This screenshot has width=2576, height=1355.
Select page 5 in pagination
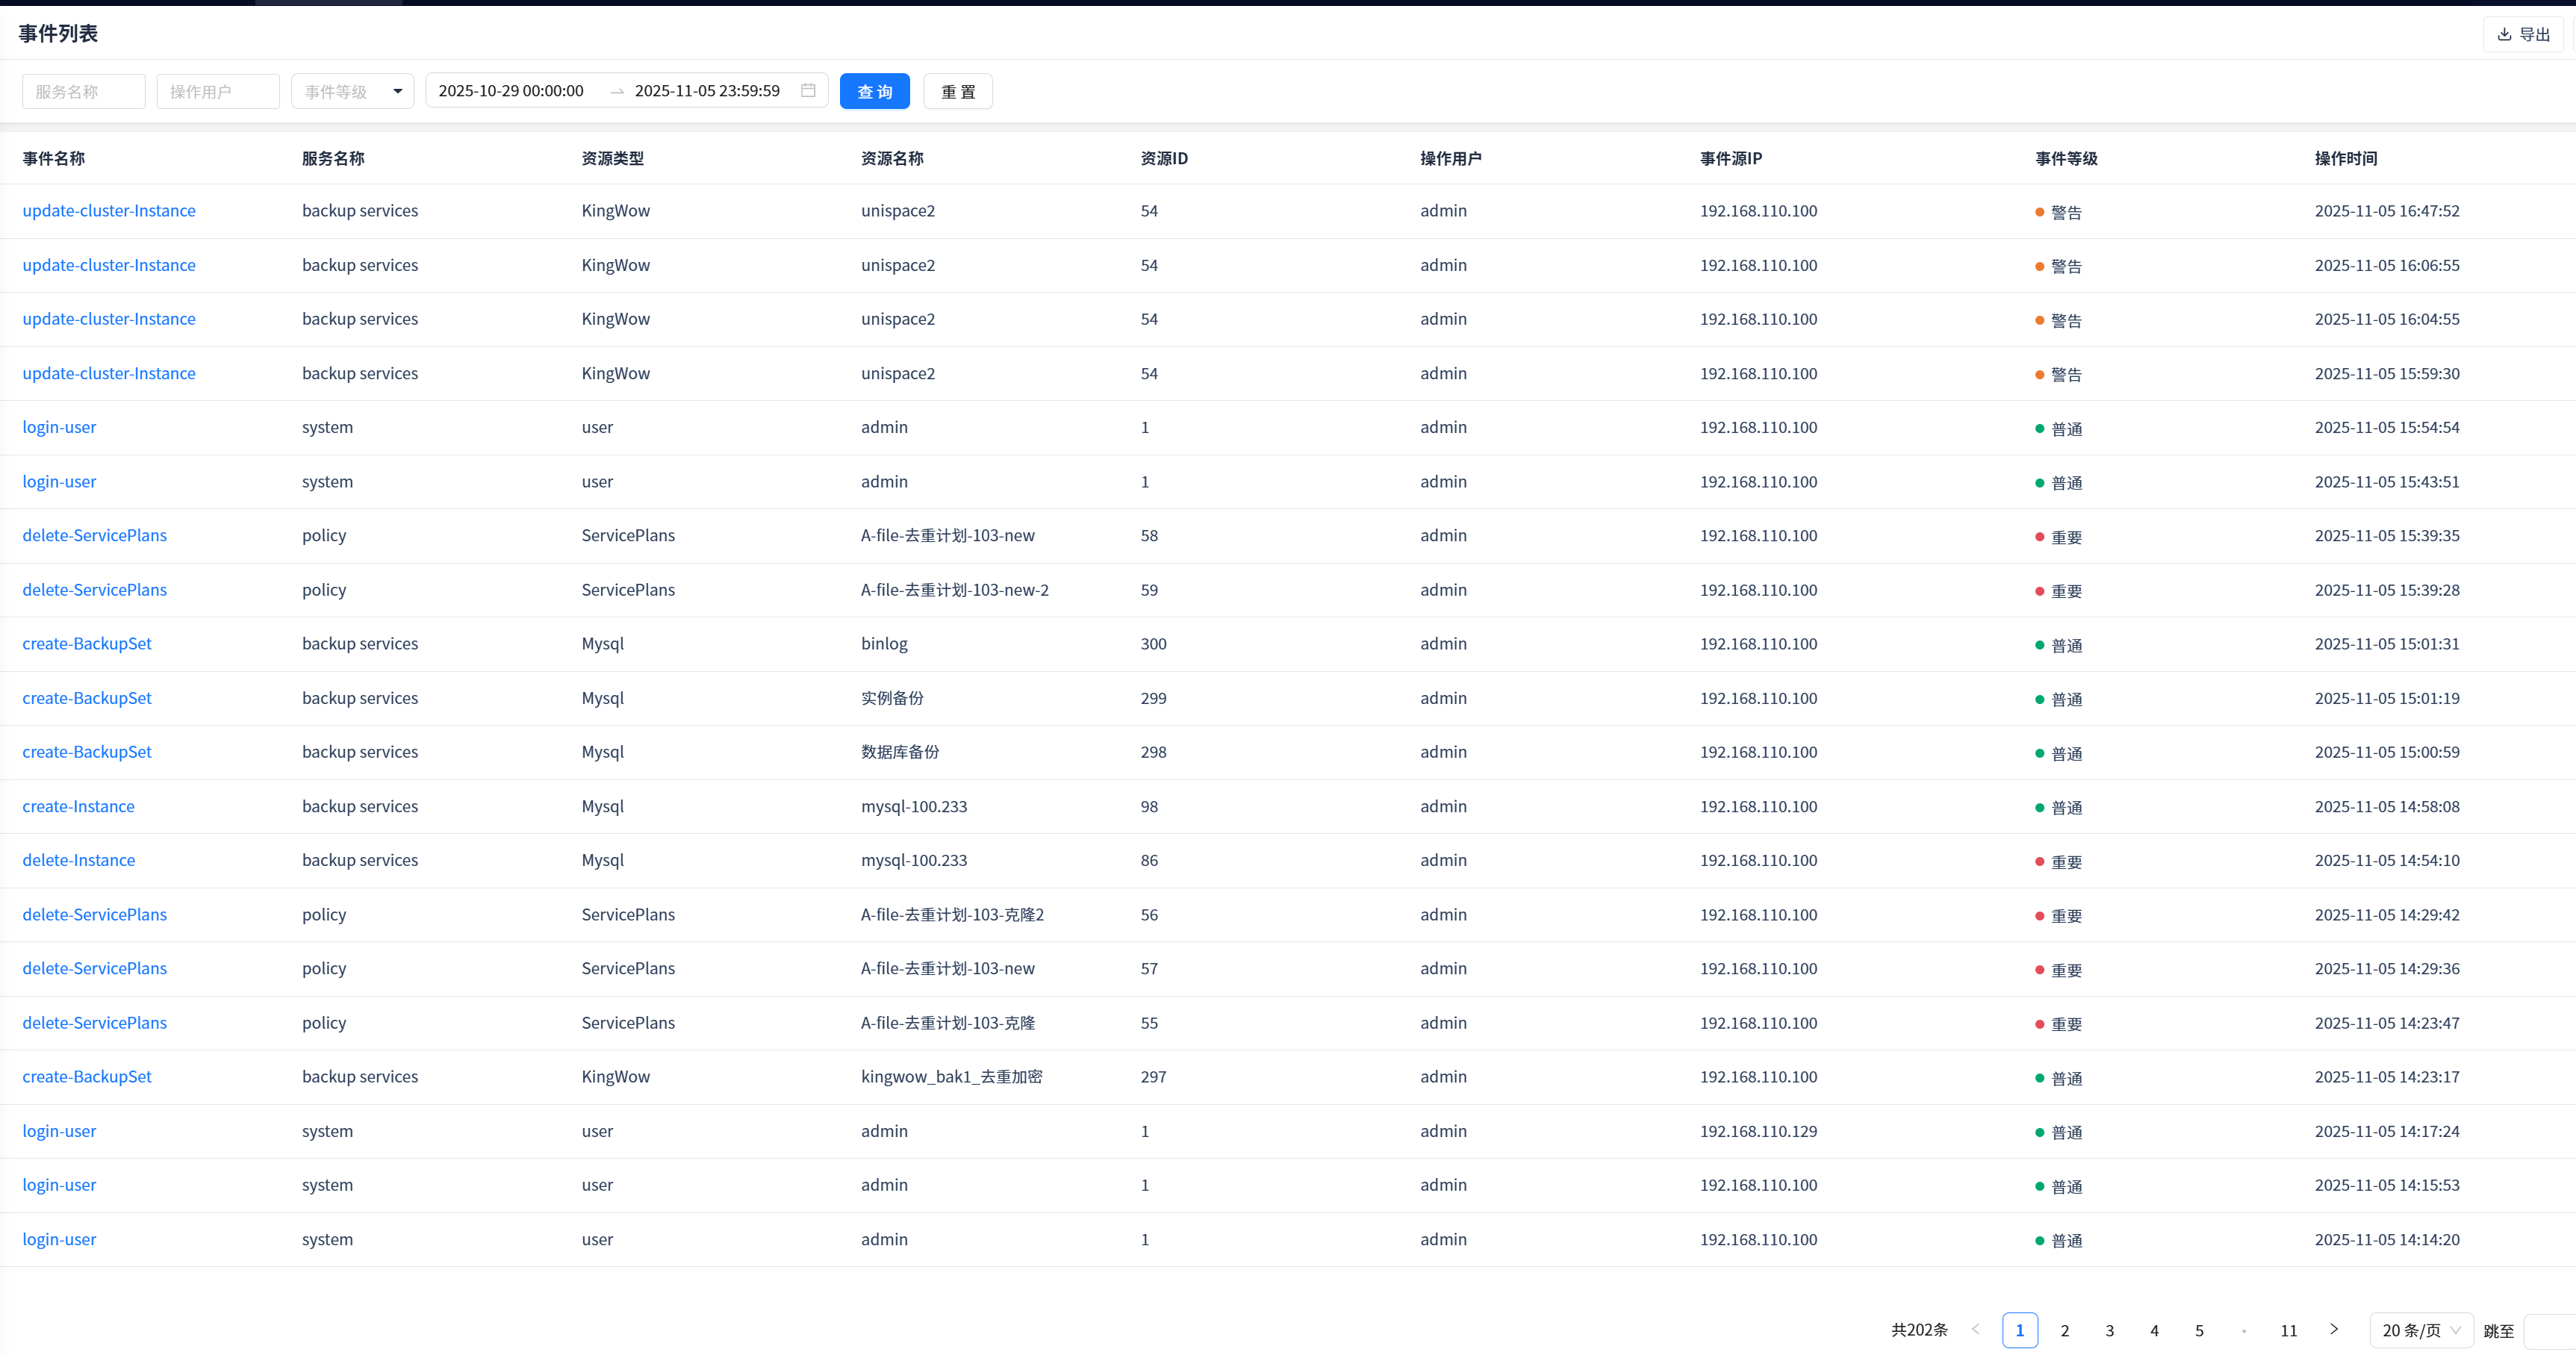2199,1331
